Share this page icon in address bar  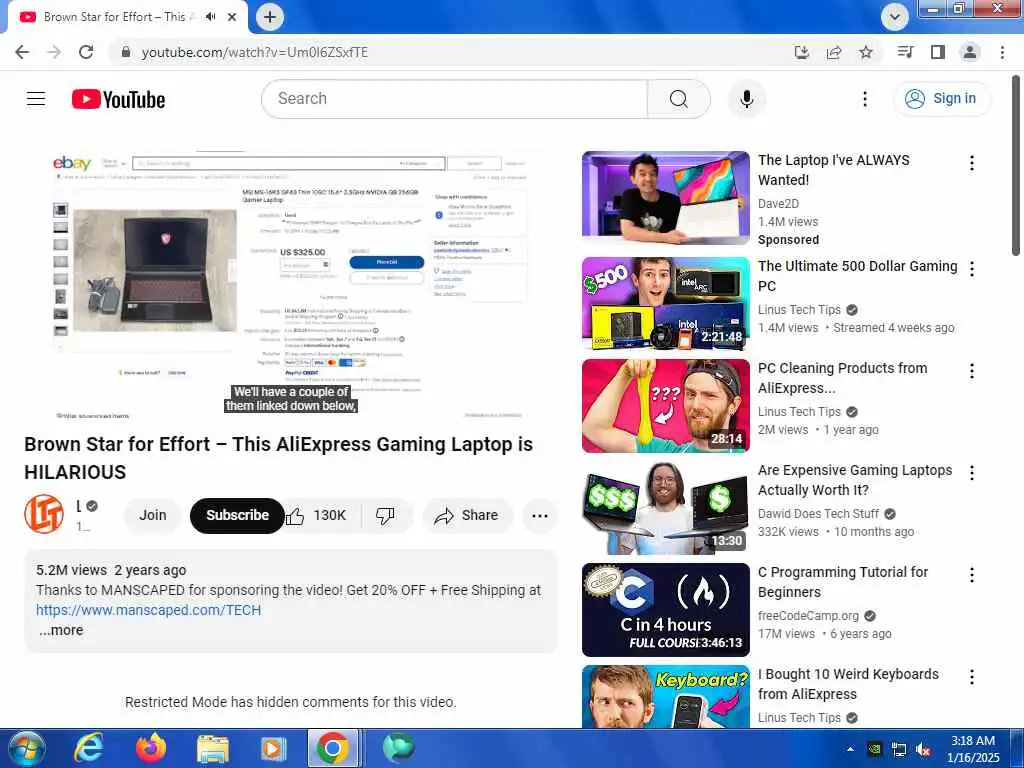(x=834, y=52)
